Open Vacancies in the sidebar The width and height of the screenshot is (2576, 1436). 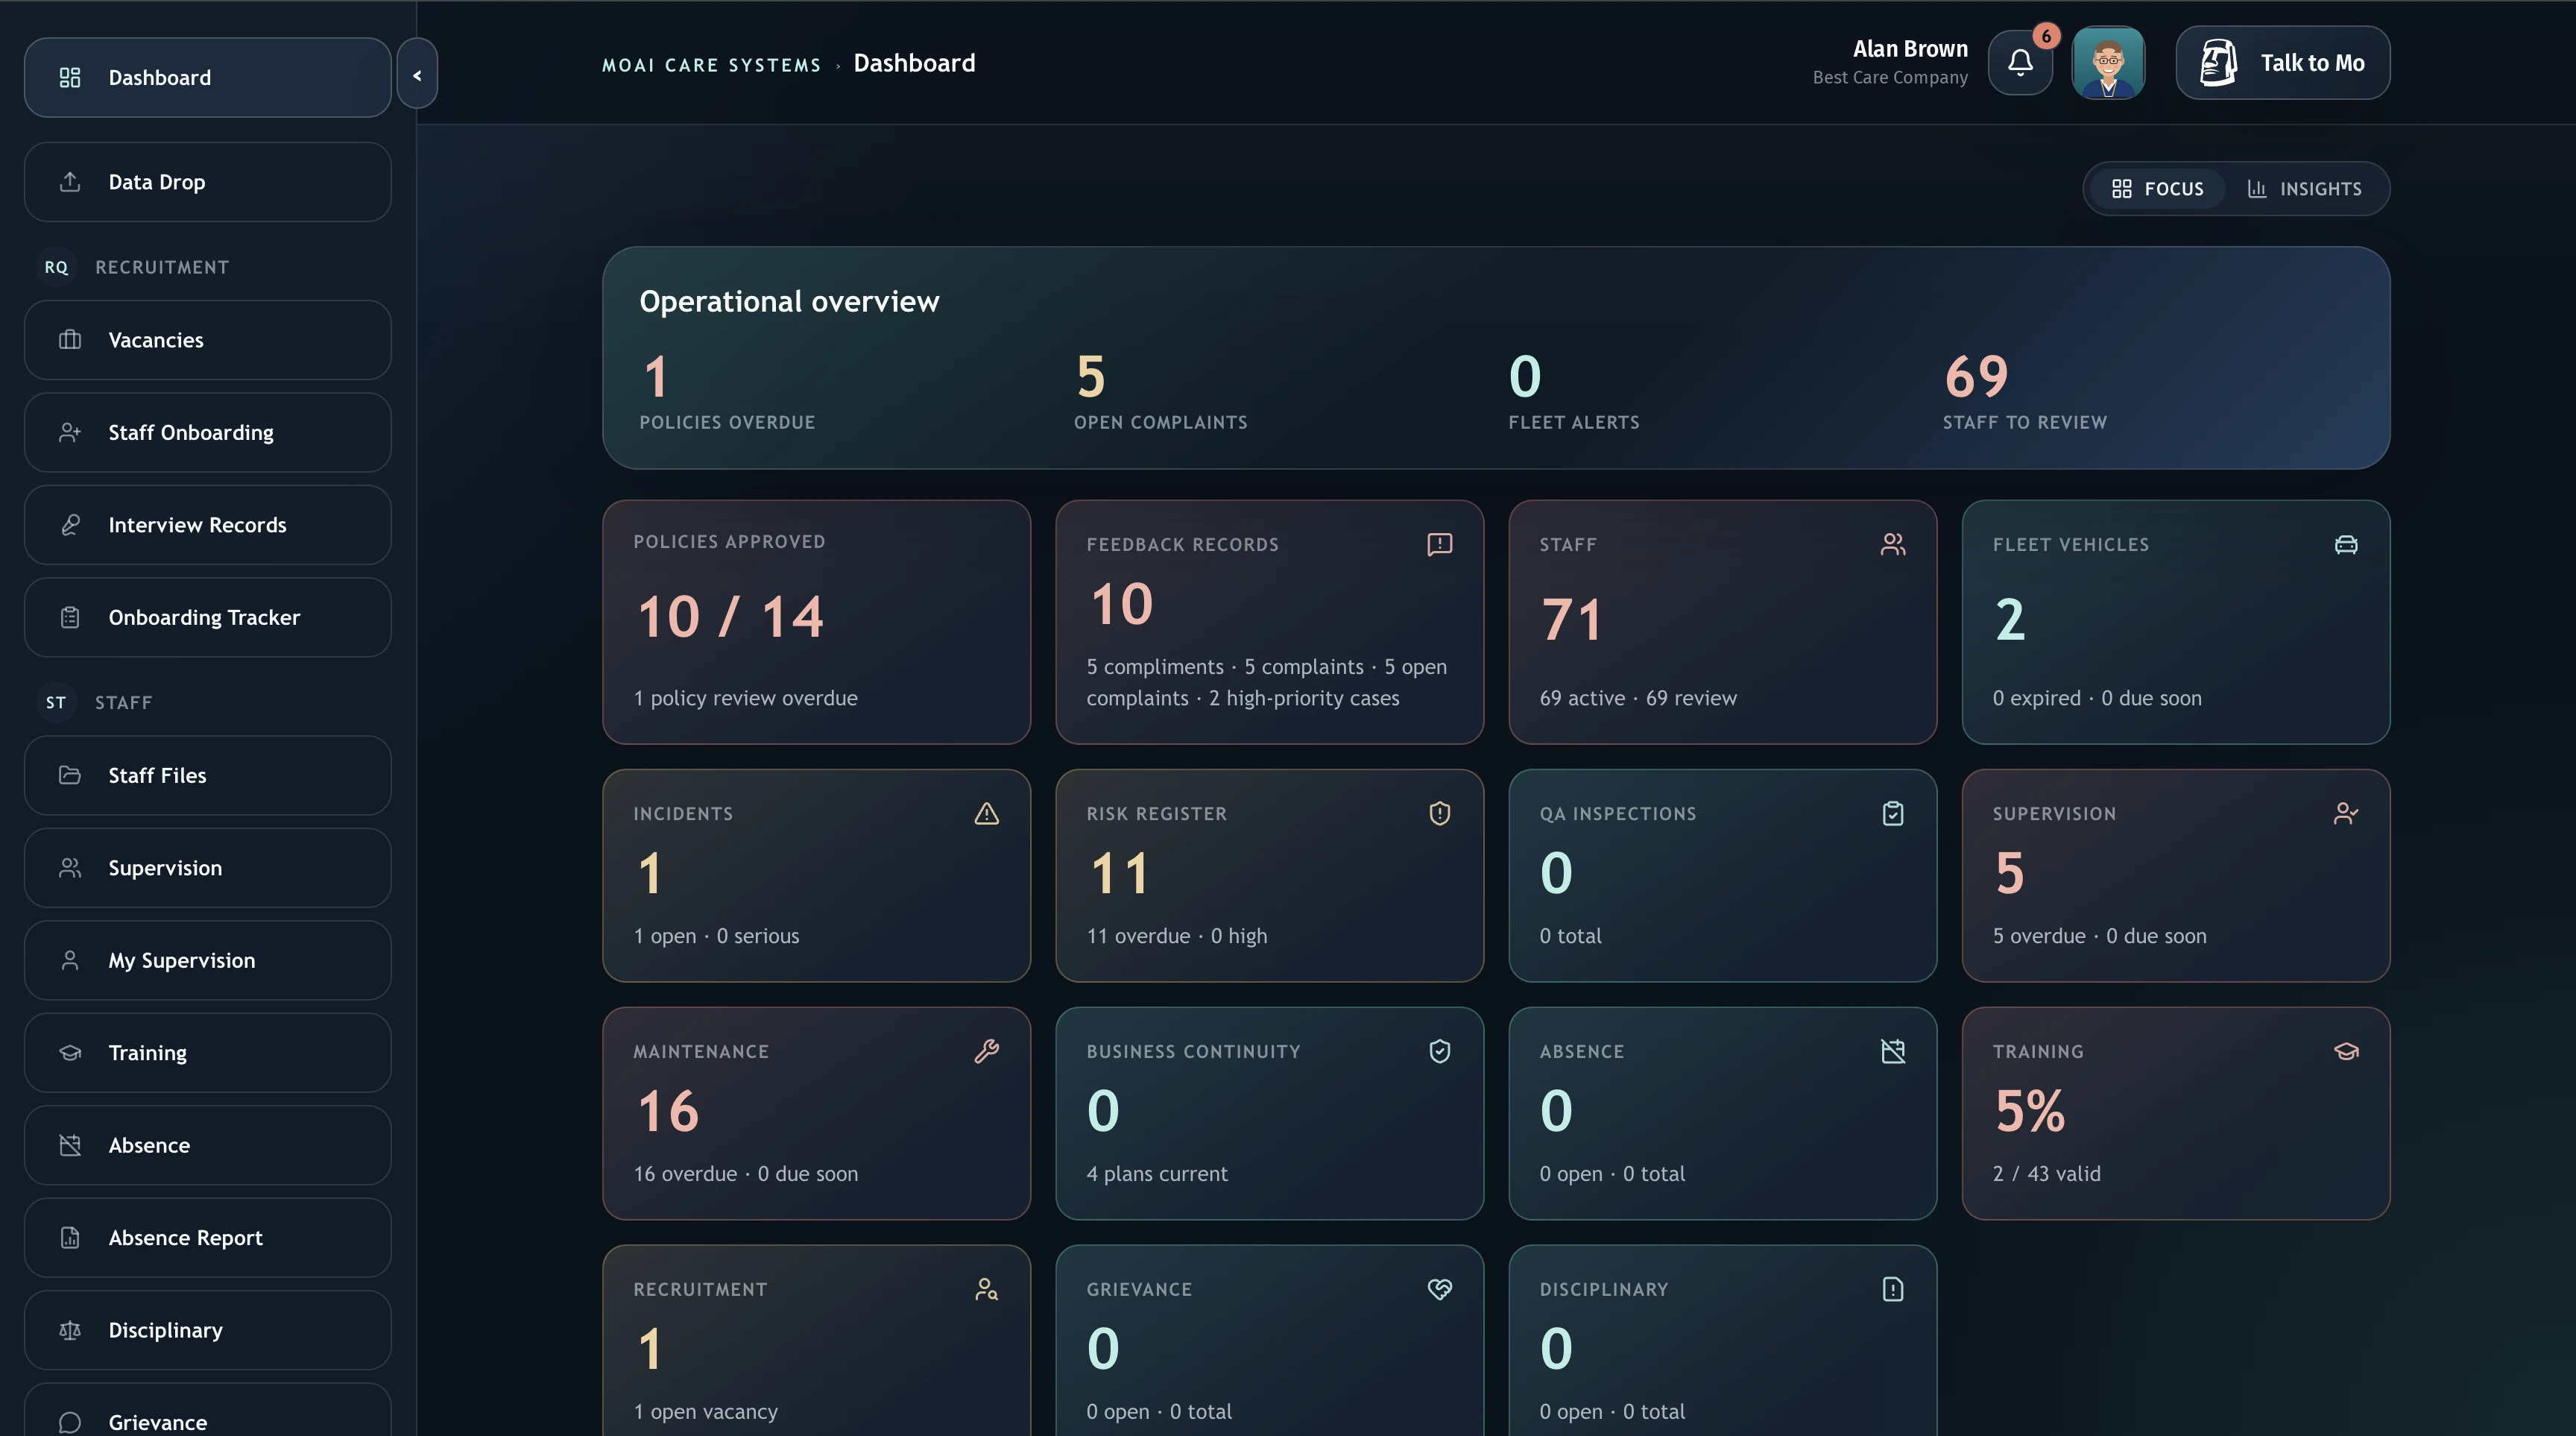coord(207,340)
